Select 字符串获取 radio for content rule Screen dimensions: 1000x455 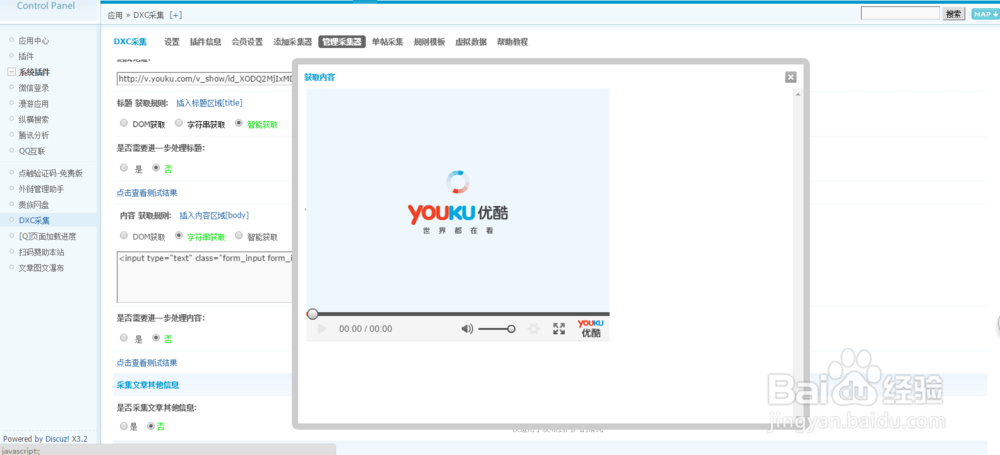pyautogui.click(x=179, y=235)
